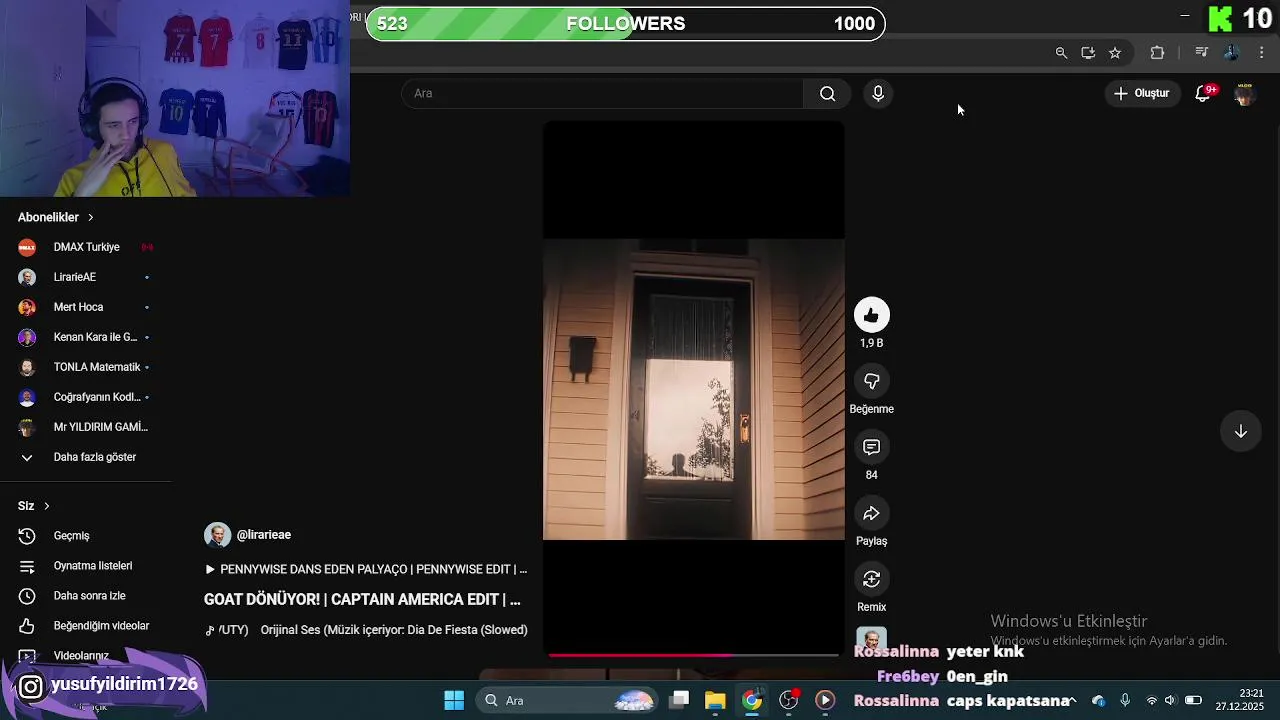Open DMAX Turkiye channel
The height and width of the screenshot is (720, 1280).
point(86,247)
